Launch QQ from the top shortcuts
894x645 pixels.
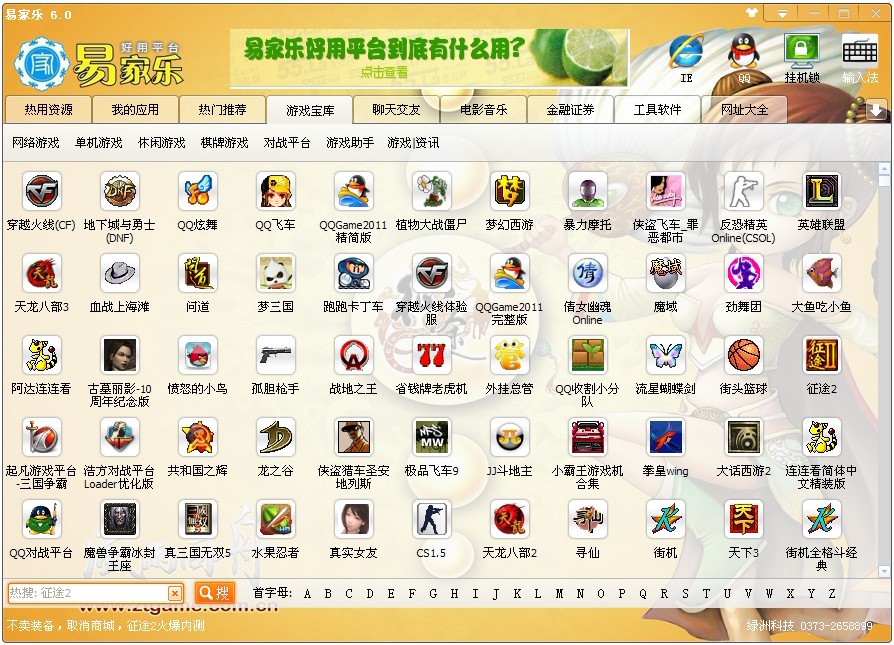click(x=744, y=58)
